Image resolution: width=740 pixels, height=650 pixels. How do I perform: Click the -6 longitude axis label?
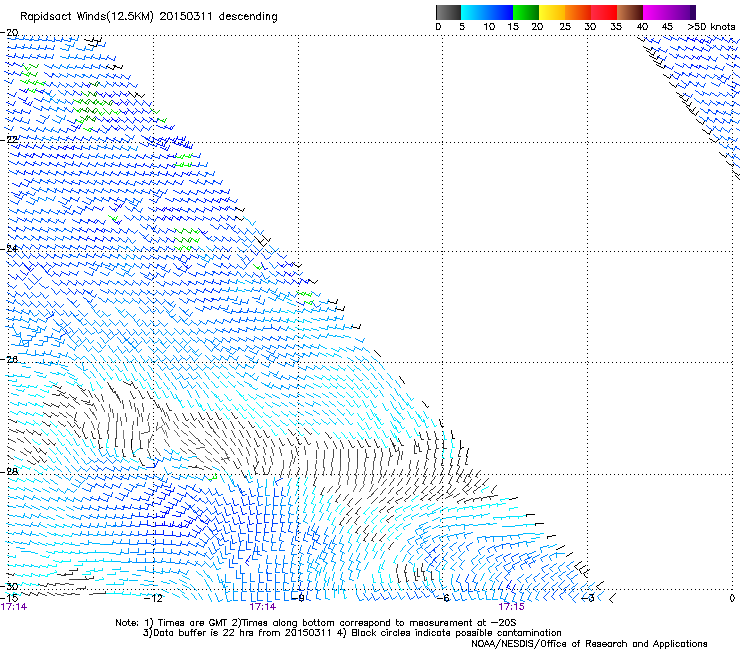[x=443, y=598]
